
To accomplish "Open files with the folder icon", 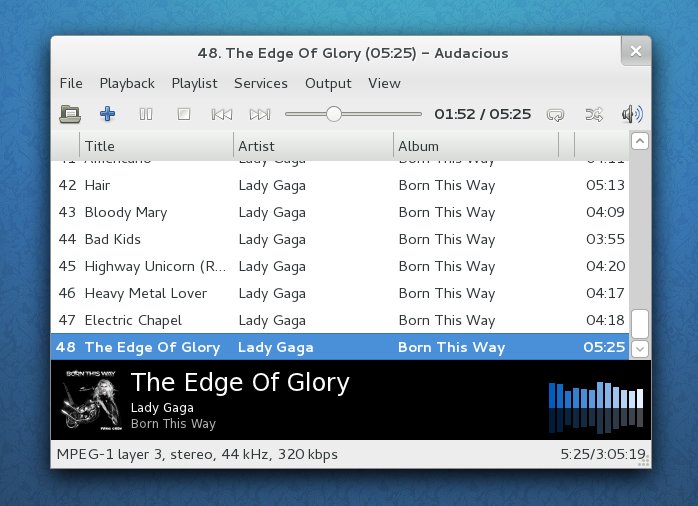I will tap(70, 114).
